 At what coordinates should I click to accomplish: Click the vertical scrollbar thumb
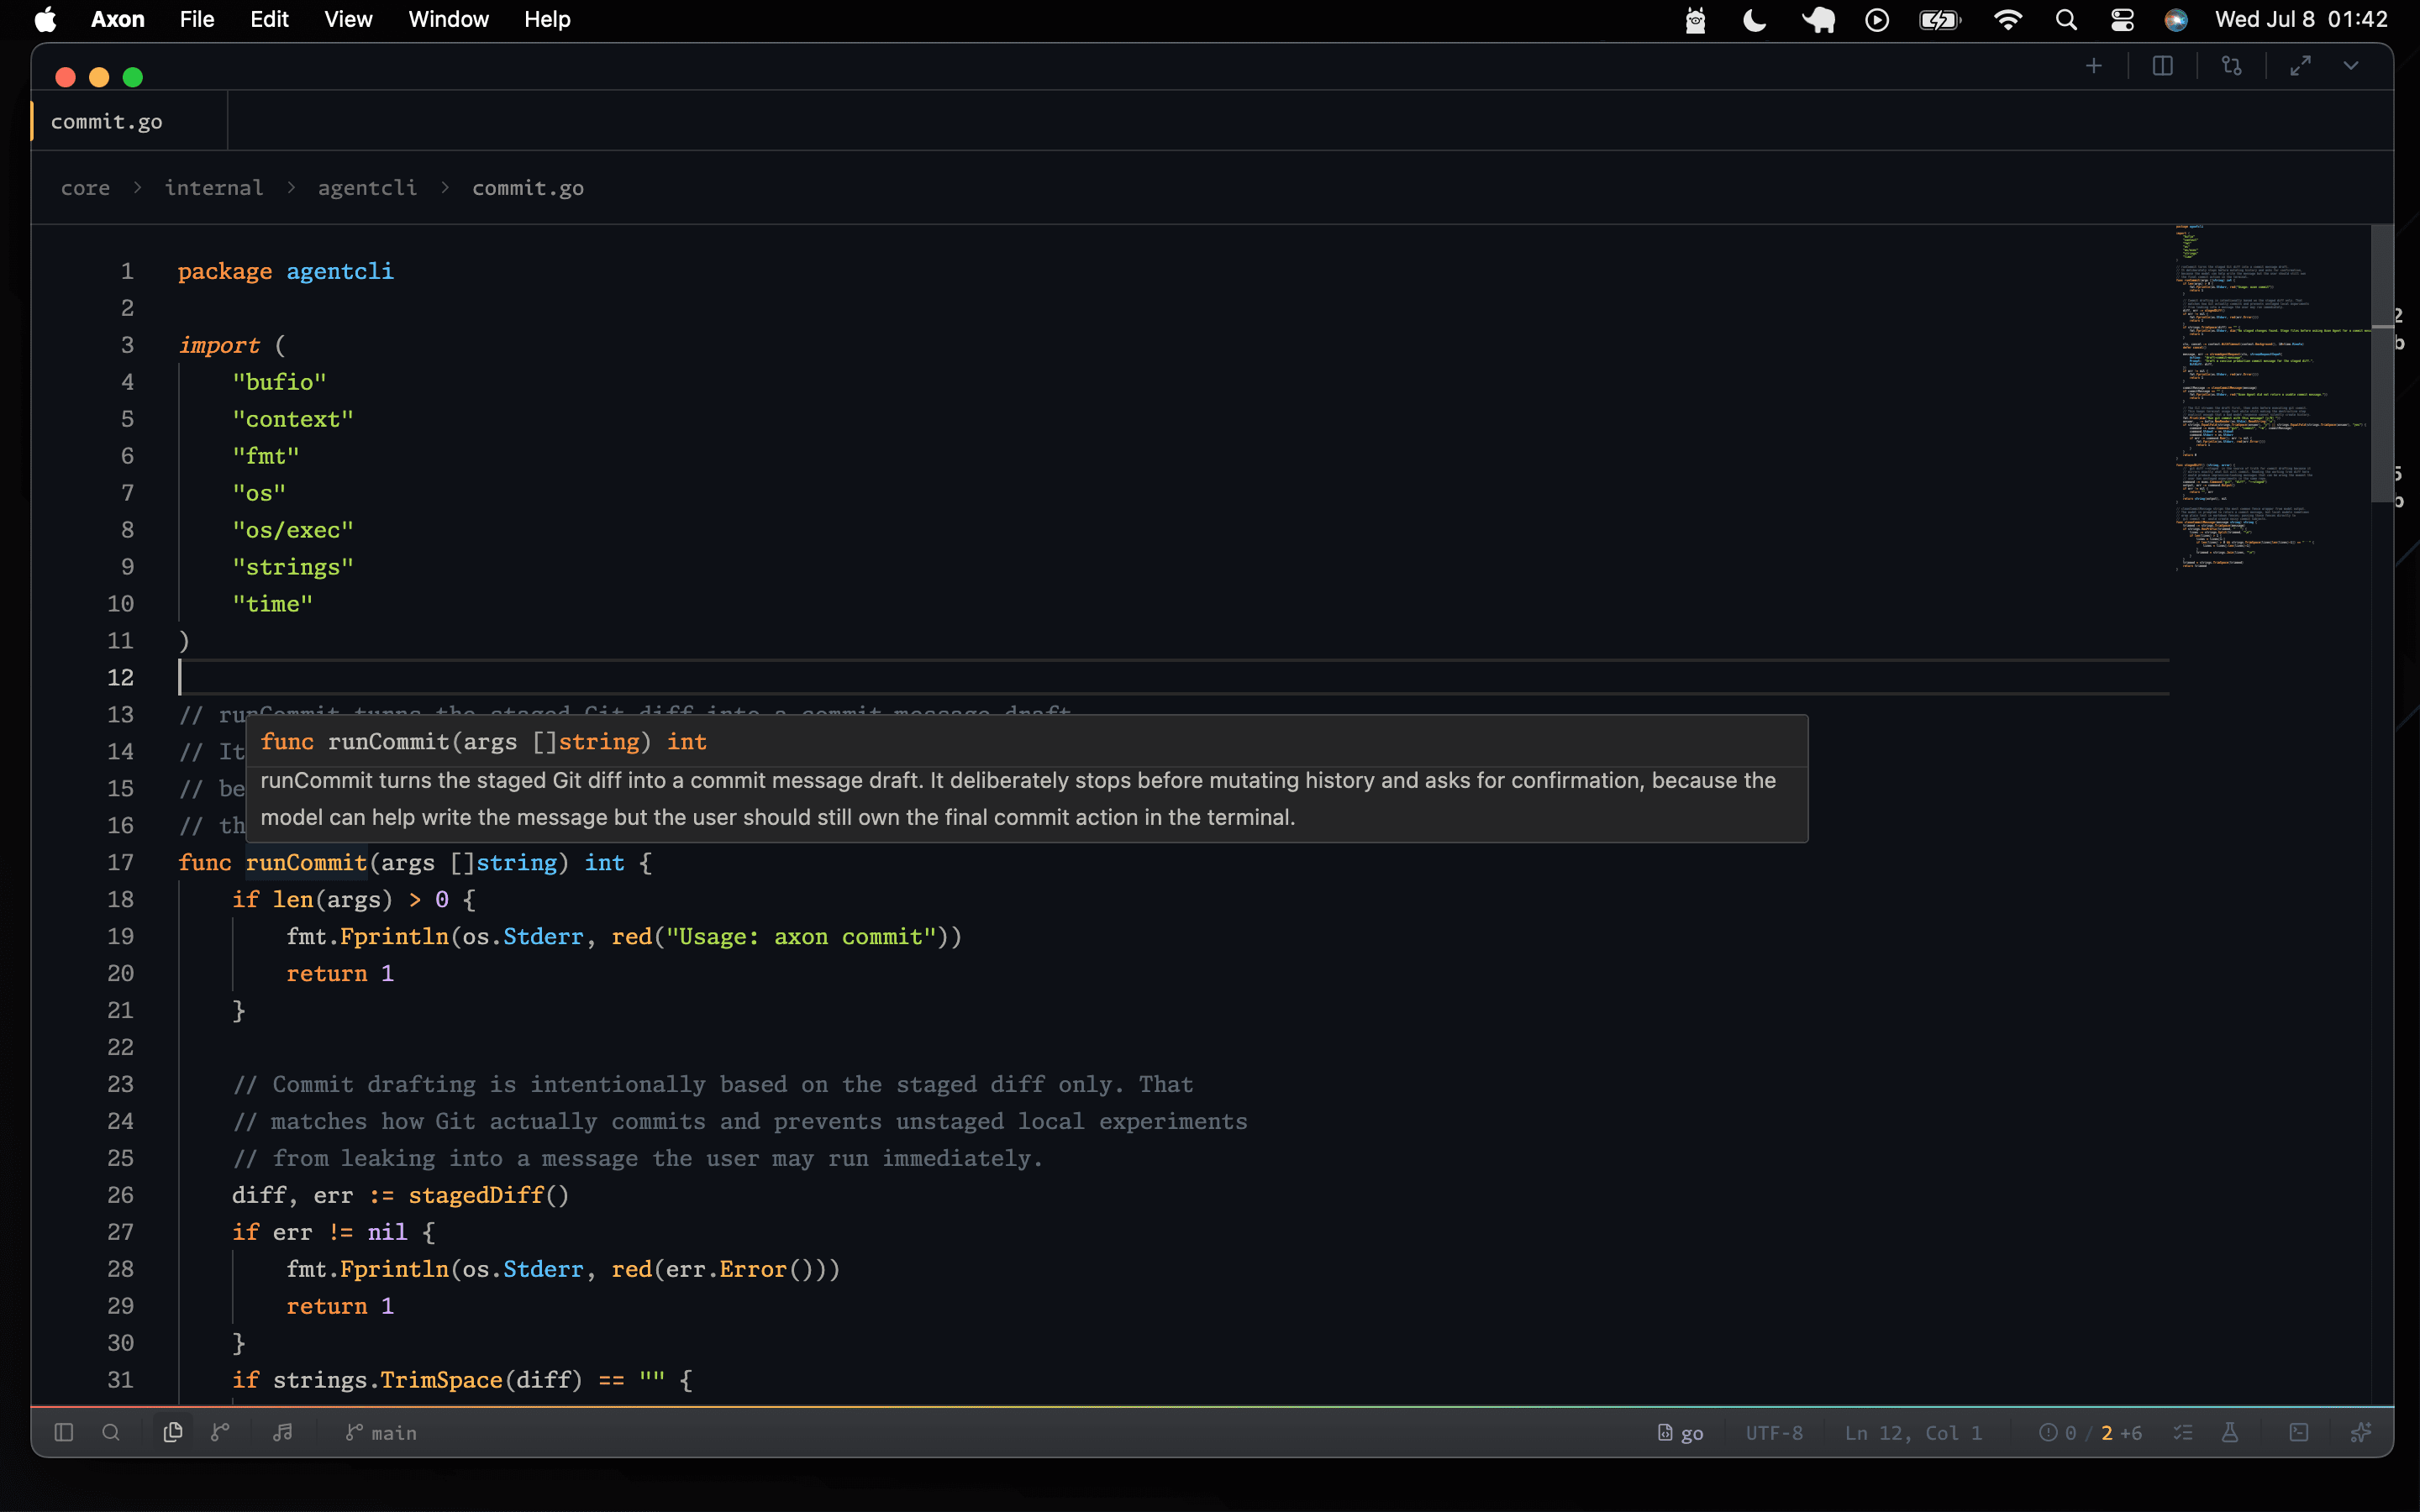[x=2382, y=363]
